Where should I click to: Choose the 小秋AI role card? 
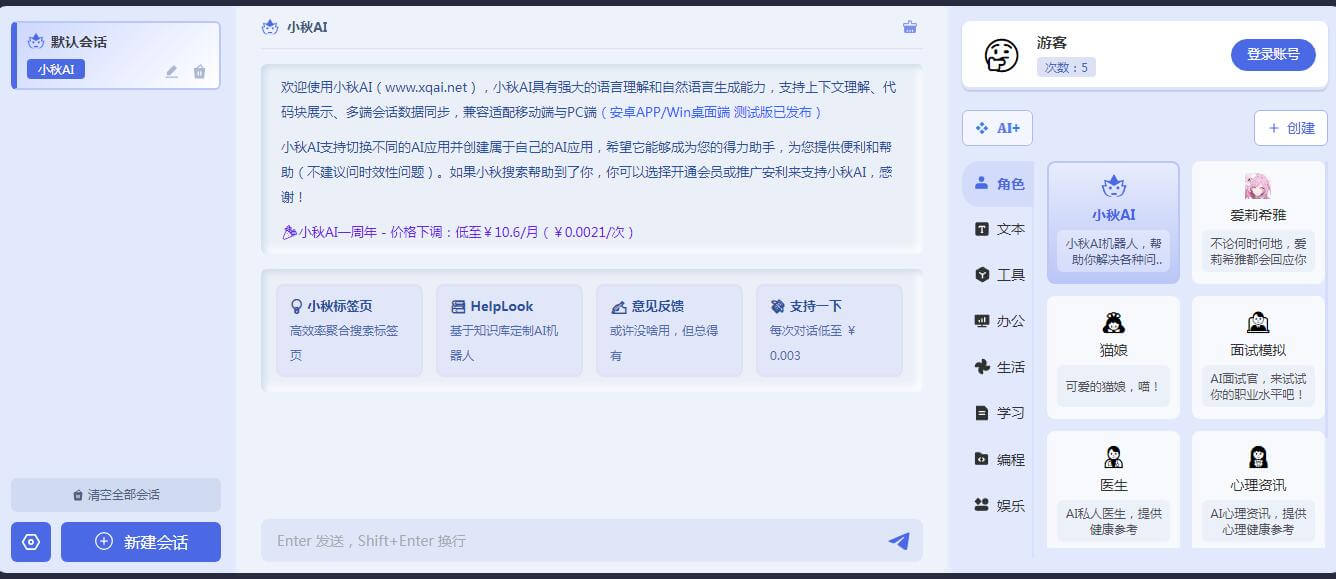1113,223
